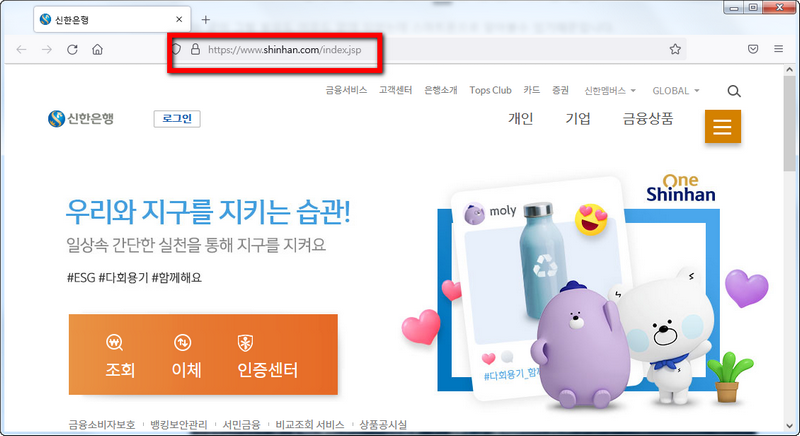
Task: Bookmark this page with the star icon
Action: (675, 49)
